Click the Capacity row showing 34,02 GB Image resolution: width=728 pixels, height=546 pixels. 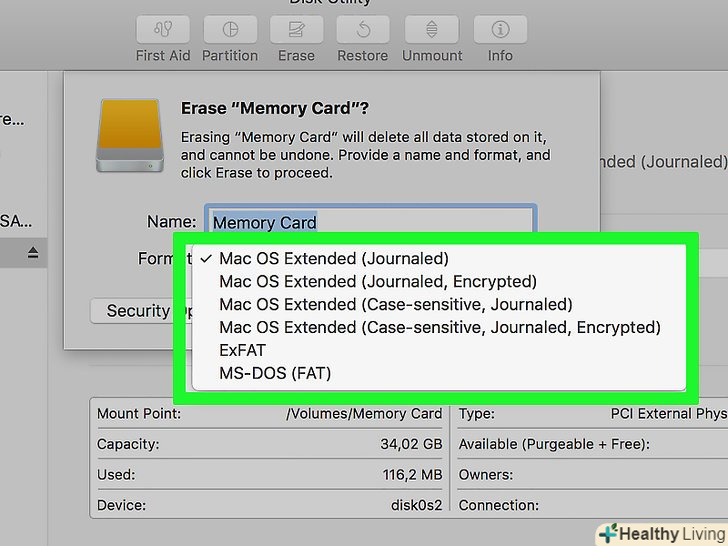pos(270,444)
